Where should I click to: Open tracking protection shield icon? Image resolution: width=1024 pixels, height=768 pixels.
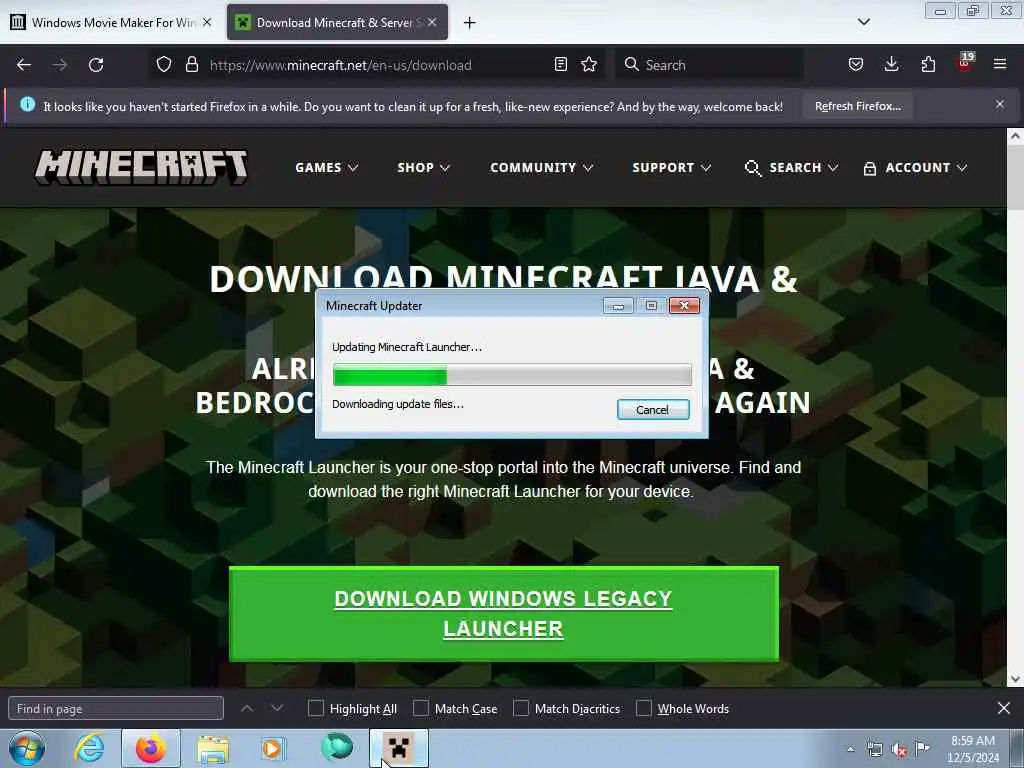164,65
